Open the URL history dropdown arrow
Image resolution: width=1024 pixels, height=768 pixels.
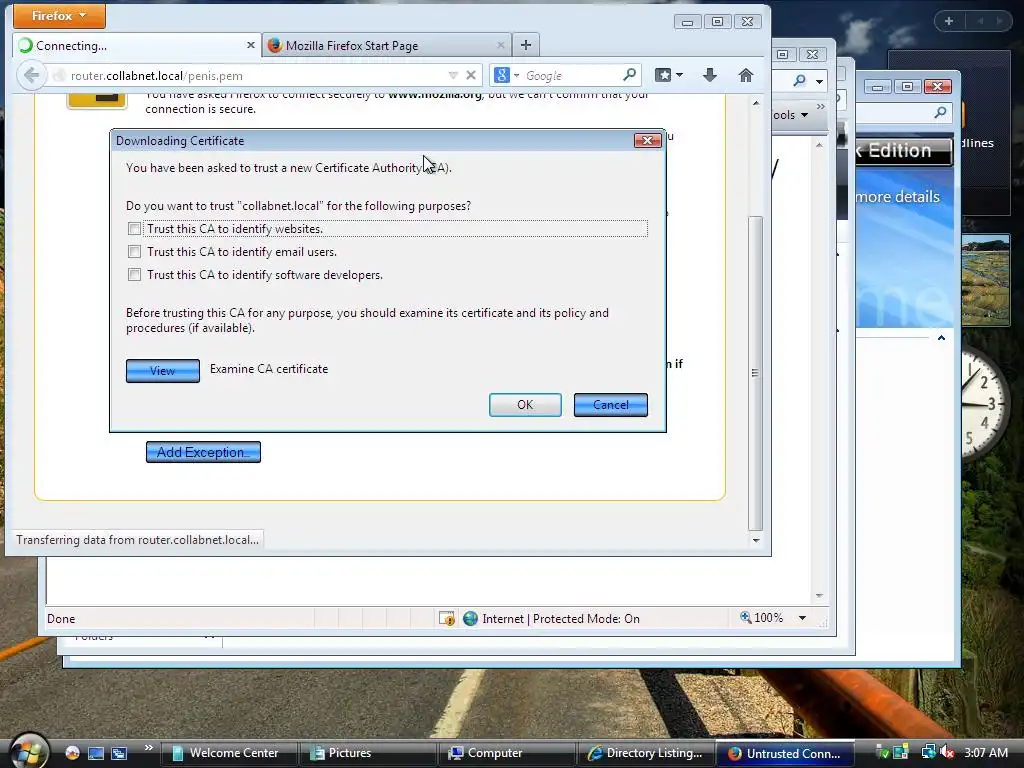[453, 76]
